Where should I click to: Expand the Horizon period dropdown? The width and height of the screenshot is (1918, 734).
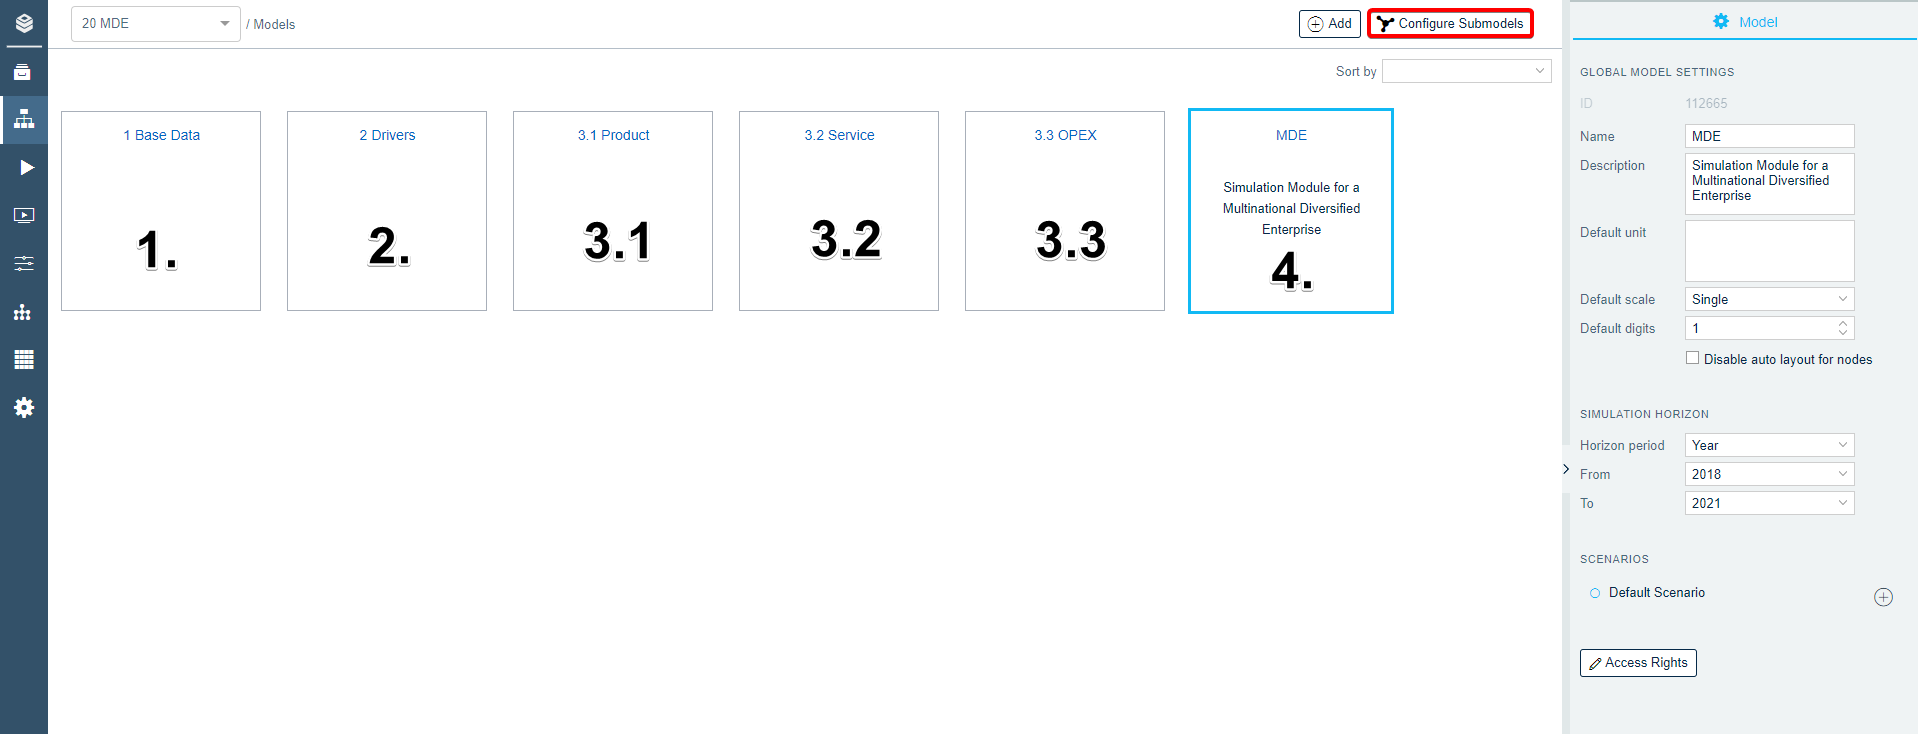[1768, 445]
